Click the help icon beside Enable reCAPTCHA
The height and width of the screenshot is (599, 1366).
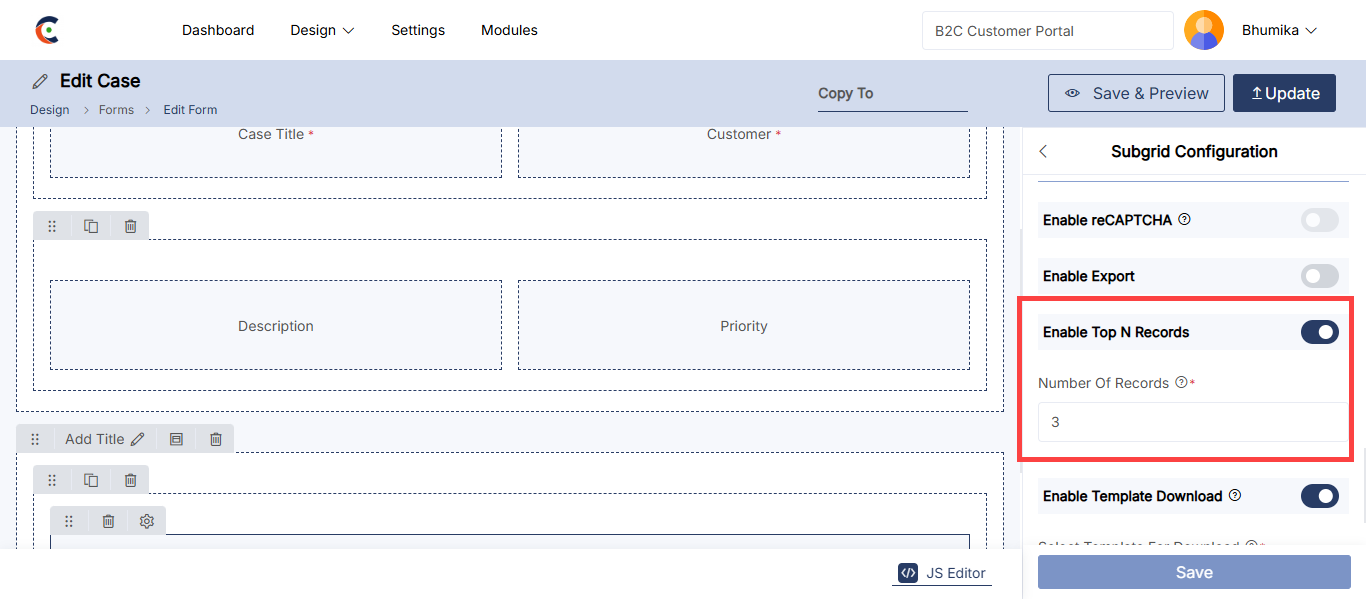coord(1185,220)
